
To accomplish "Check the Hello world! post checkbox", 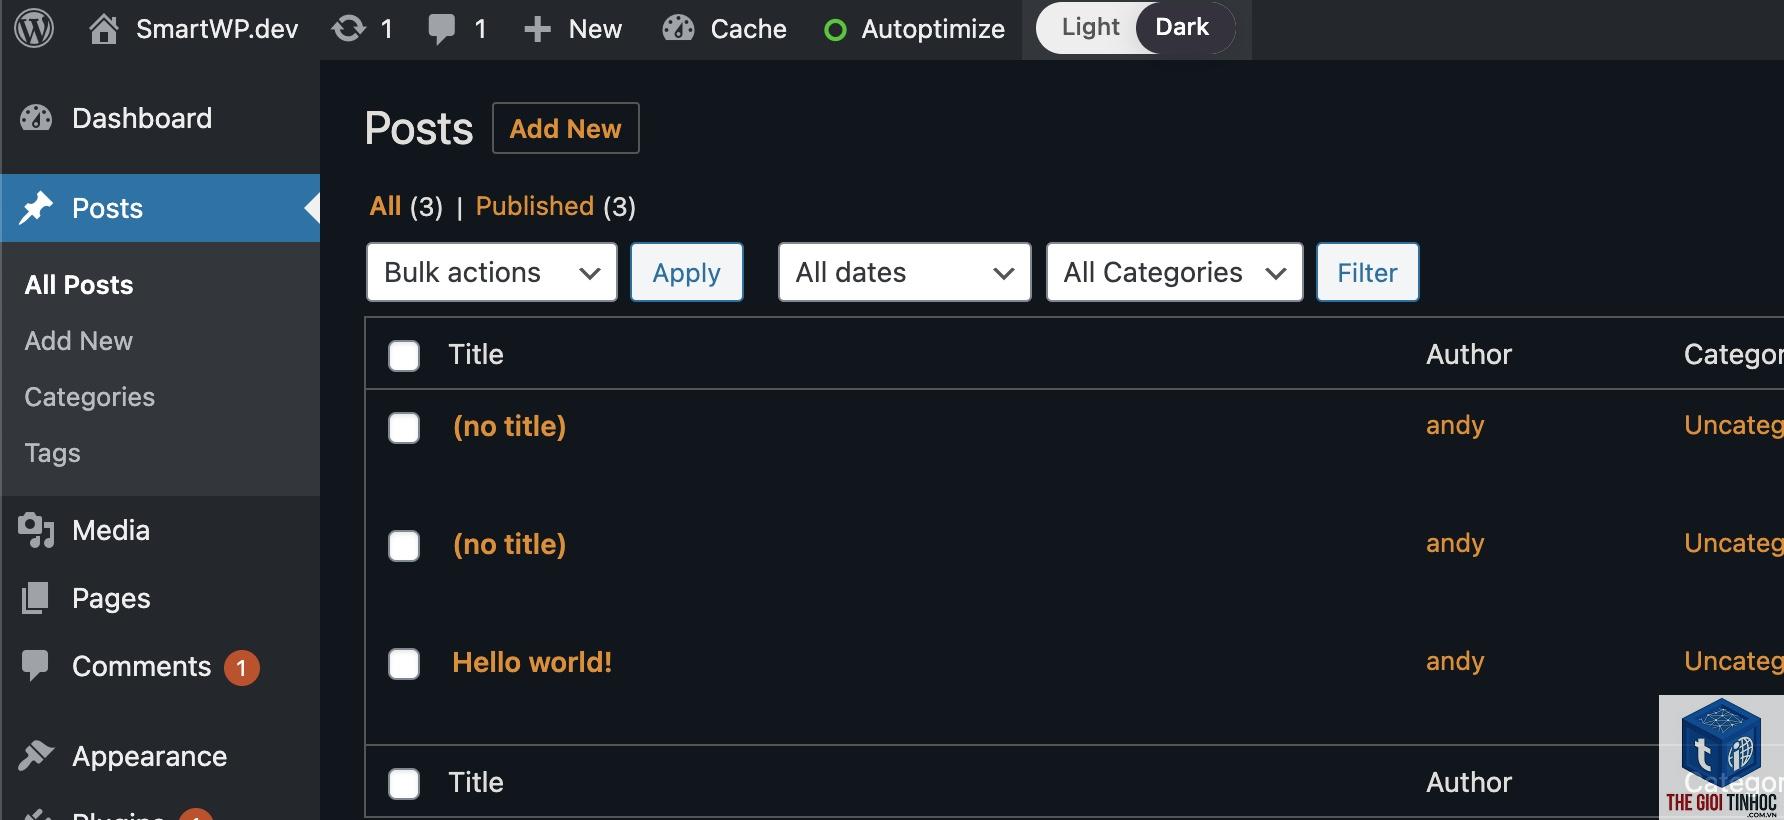I will tap(404, 664).
